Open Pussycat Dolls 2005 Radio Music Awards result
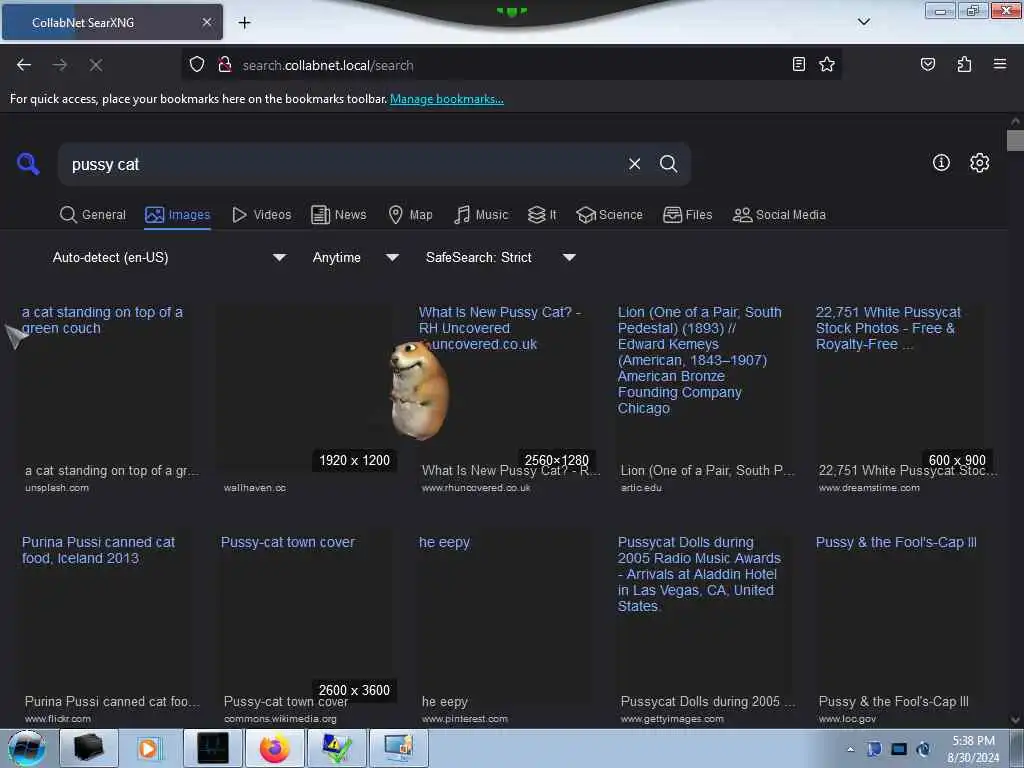The height and width of the screenshot is (768, 1024). (x=699, y=574)
